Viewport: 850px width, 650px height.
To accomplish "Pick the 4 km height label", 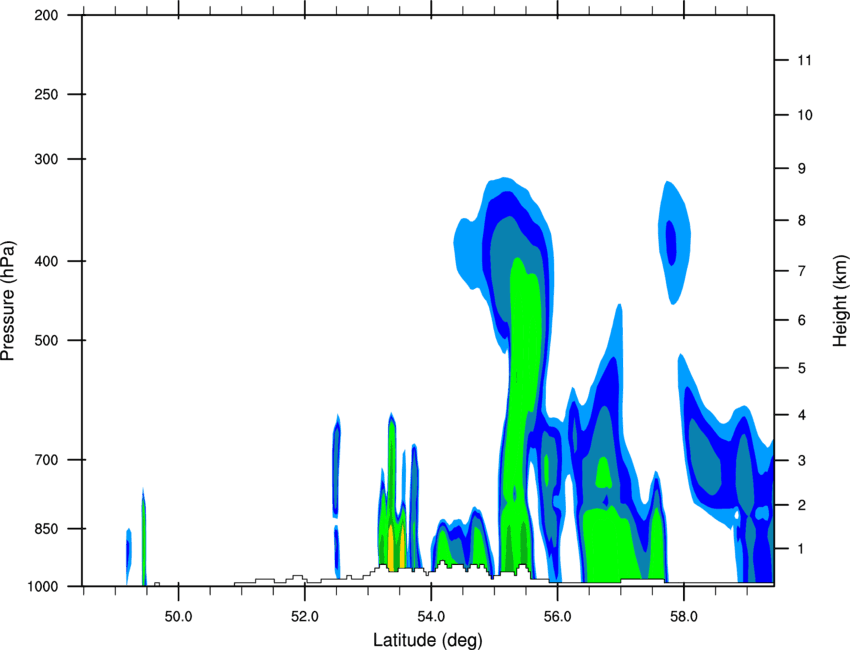I will pyautogui.click(x=802, y=415).
